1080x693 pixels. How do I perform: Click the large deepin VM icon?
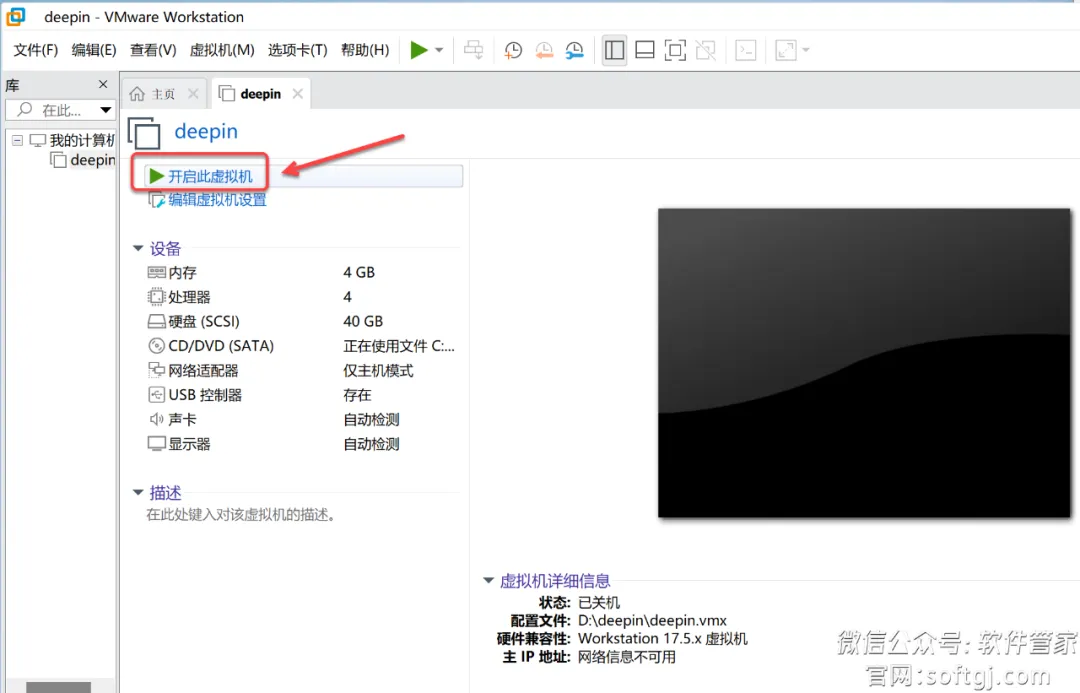click(144, 133)
